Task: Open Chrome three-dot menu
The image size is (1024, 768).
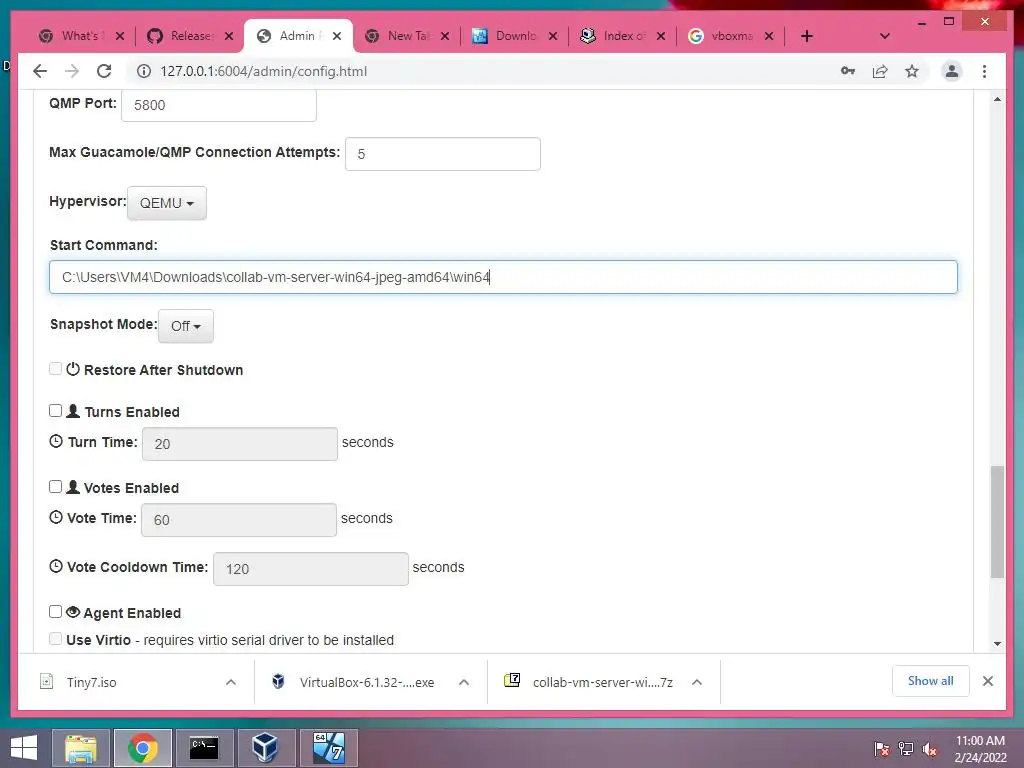Action: [x=984, y=71]
